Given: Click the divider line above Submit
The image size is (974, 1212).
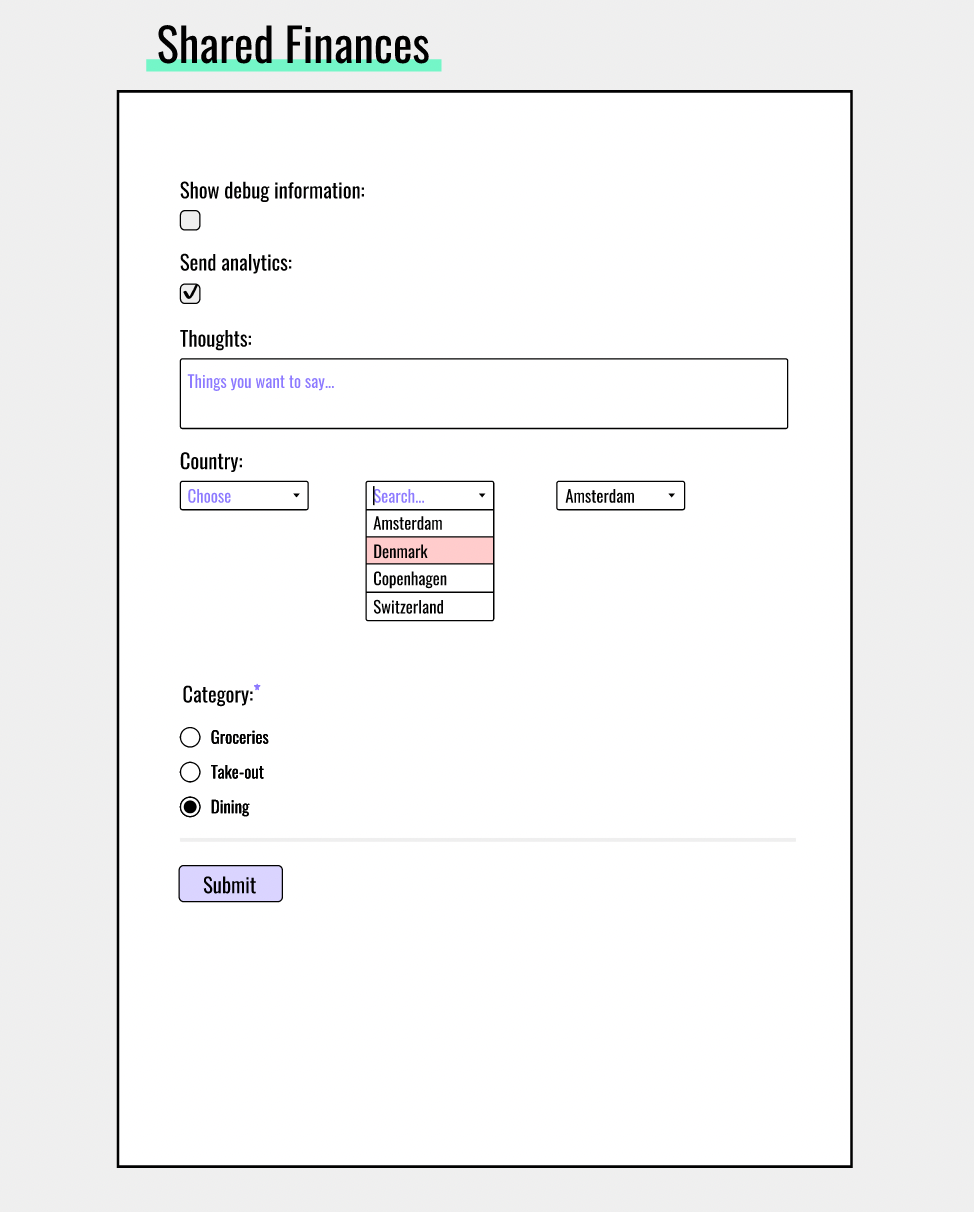Looking at the screenshot, I should [x=487, y=839].
